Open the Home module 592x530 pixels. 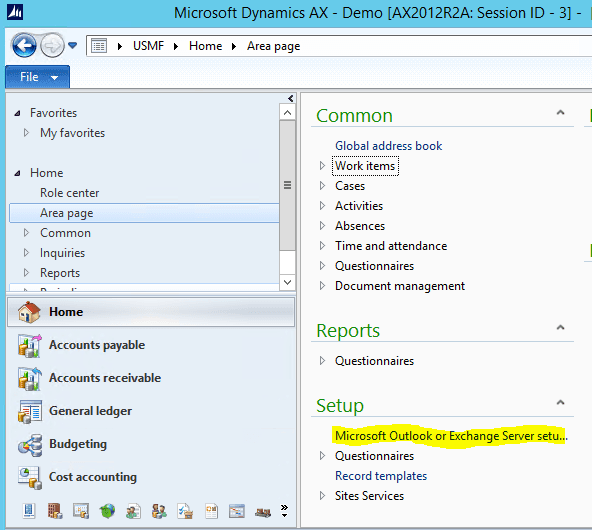coord(151,312)
